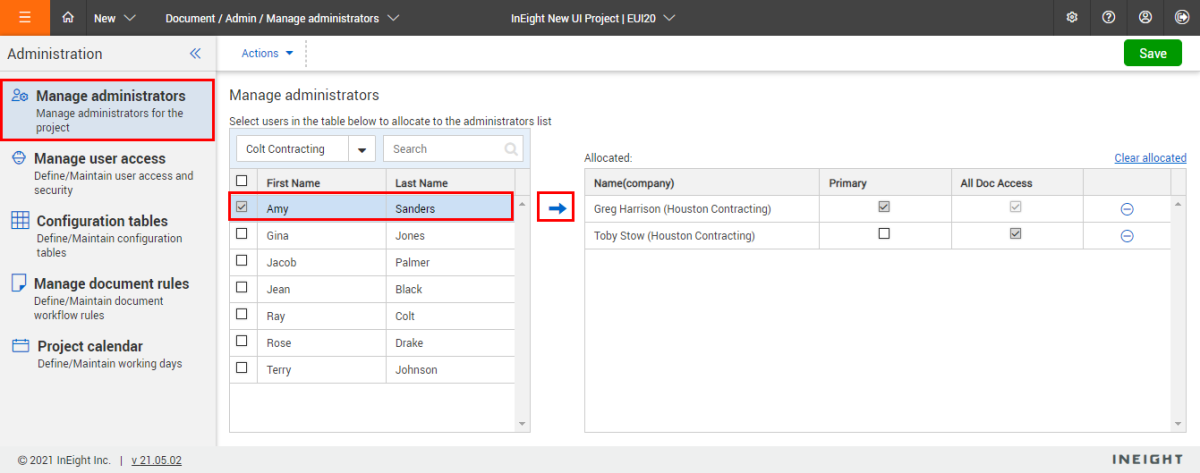
Task: Open Manage user access section
Action: click(100, 158)
